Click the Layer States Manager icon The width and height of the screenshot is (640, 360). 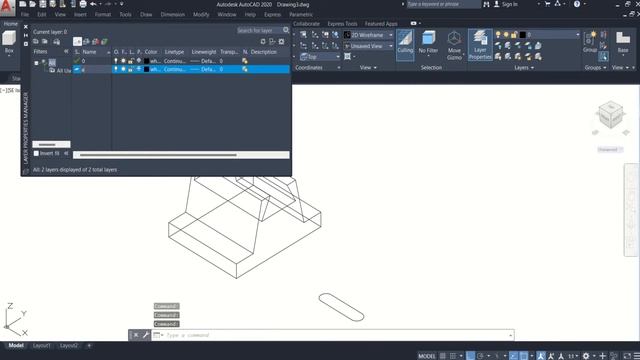pyautogui.click(x=57, y=41)
